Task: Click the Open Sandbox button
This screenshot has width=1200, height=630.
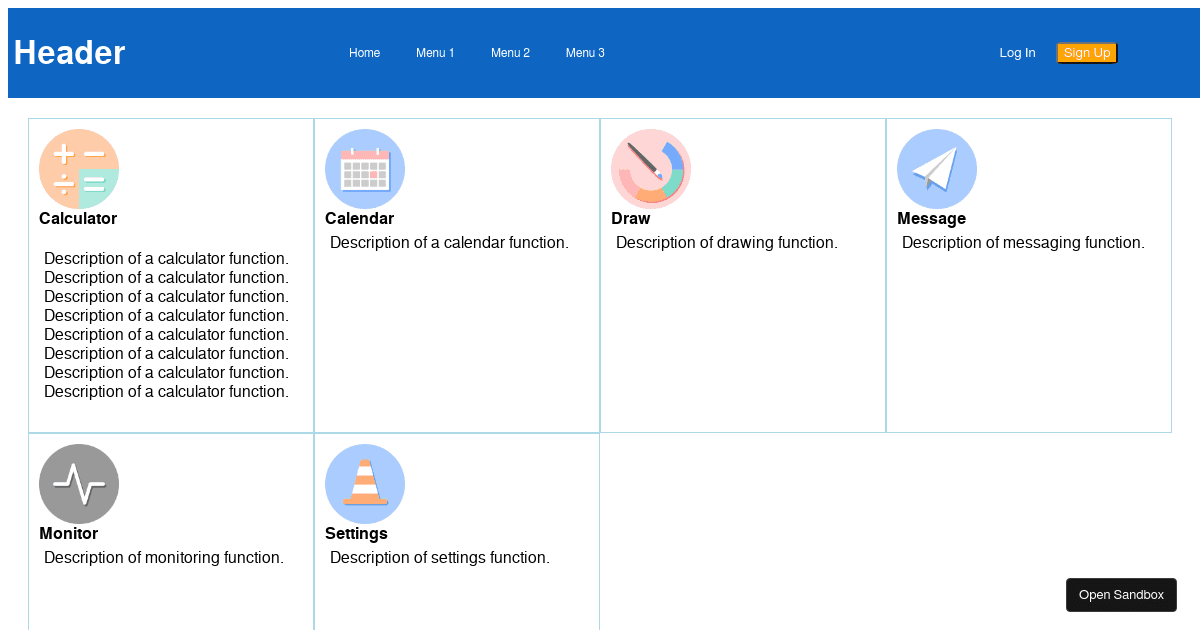Action: coord(1121,595)
